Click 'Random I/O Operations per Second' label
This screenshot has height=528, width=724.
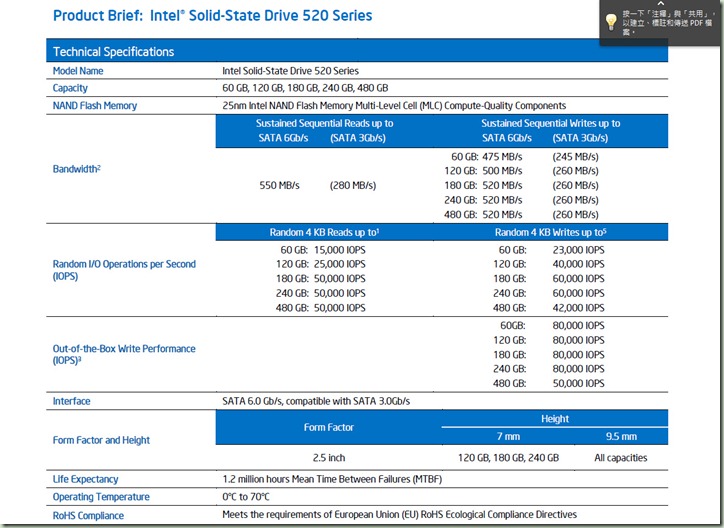click(124, 270)
